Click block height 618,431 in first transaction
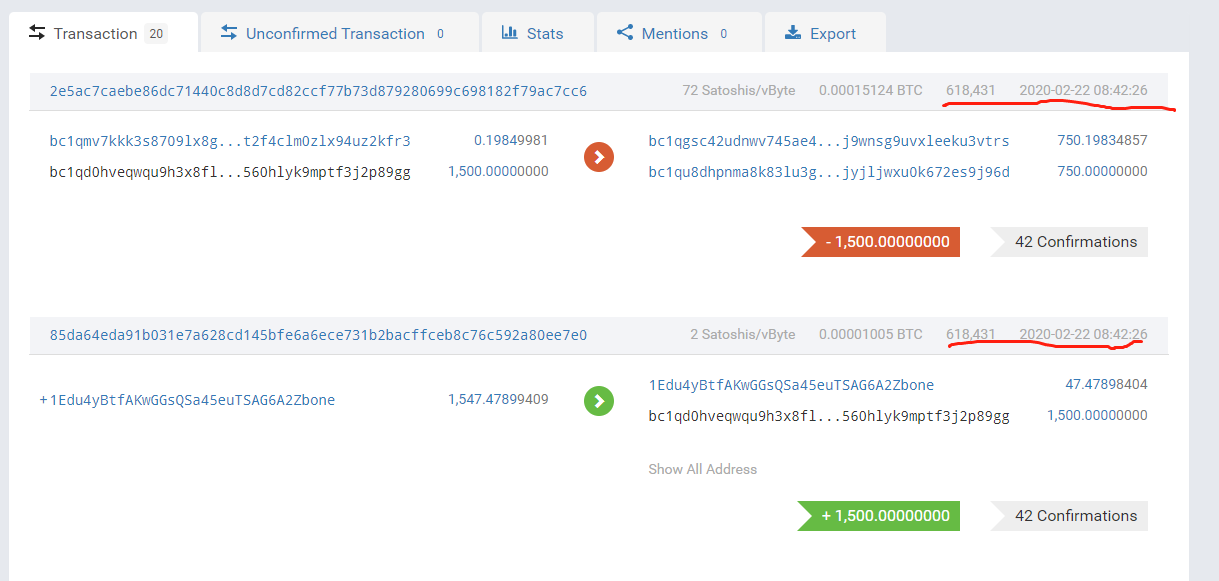Image resolution: width=1219 pixels, height=581 pixels. (x=971, y=91)
